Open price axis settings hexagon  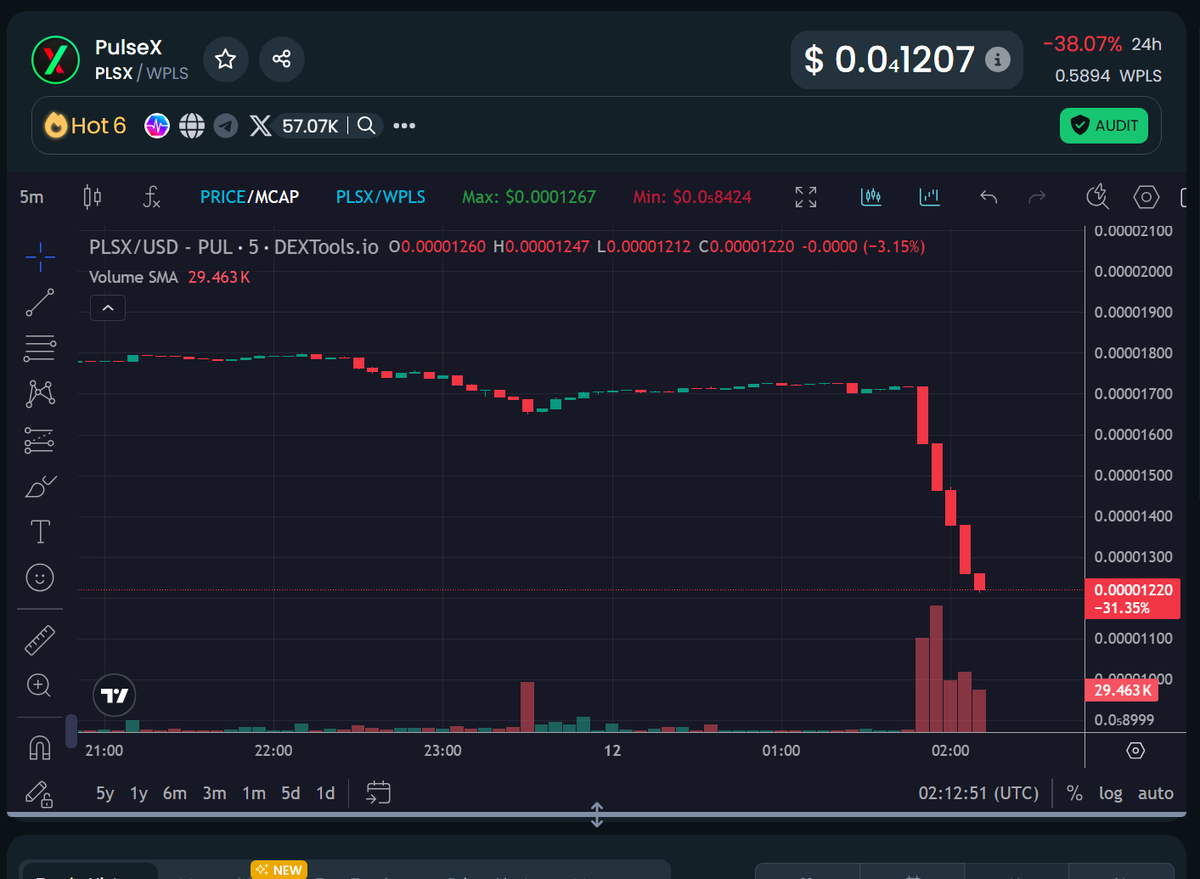[x=1135, y=750]
